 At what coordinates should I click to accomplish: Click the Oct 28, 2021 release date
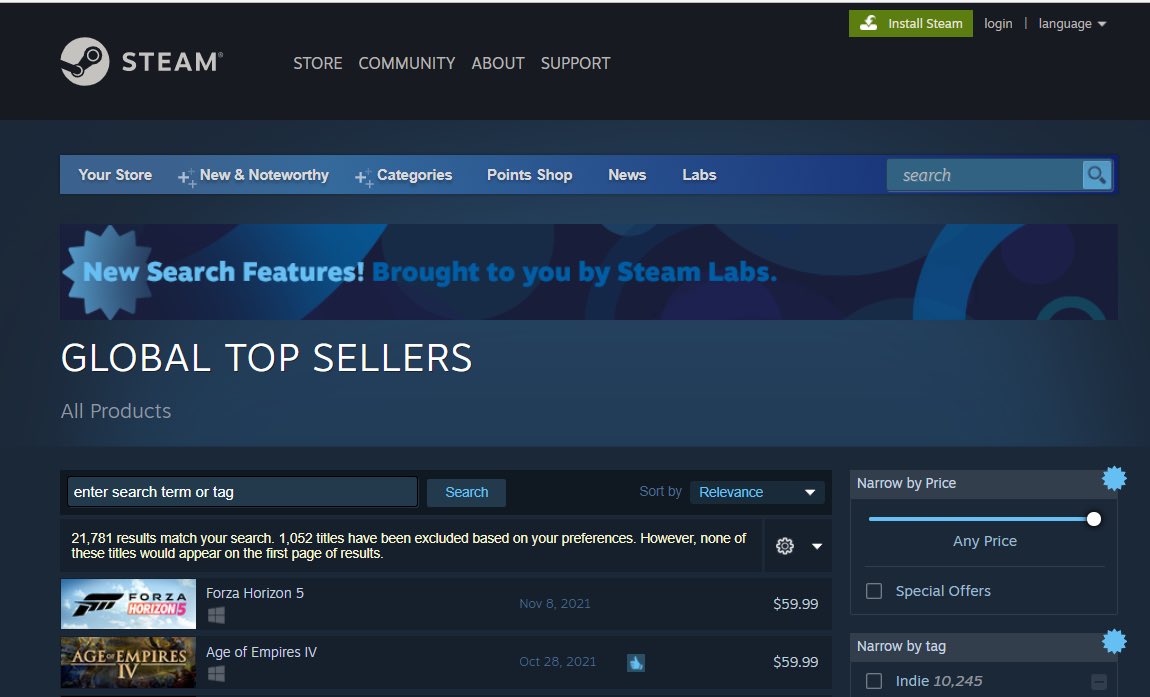(x=557, y=661)
